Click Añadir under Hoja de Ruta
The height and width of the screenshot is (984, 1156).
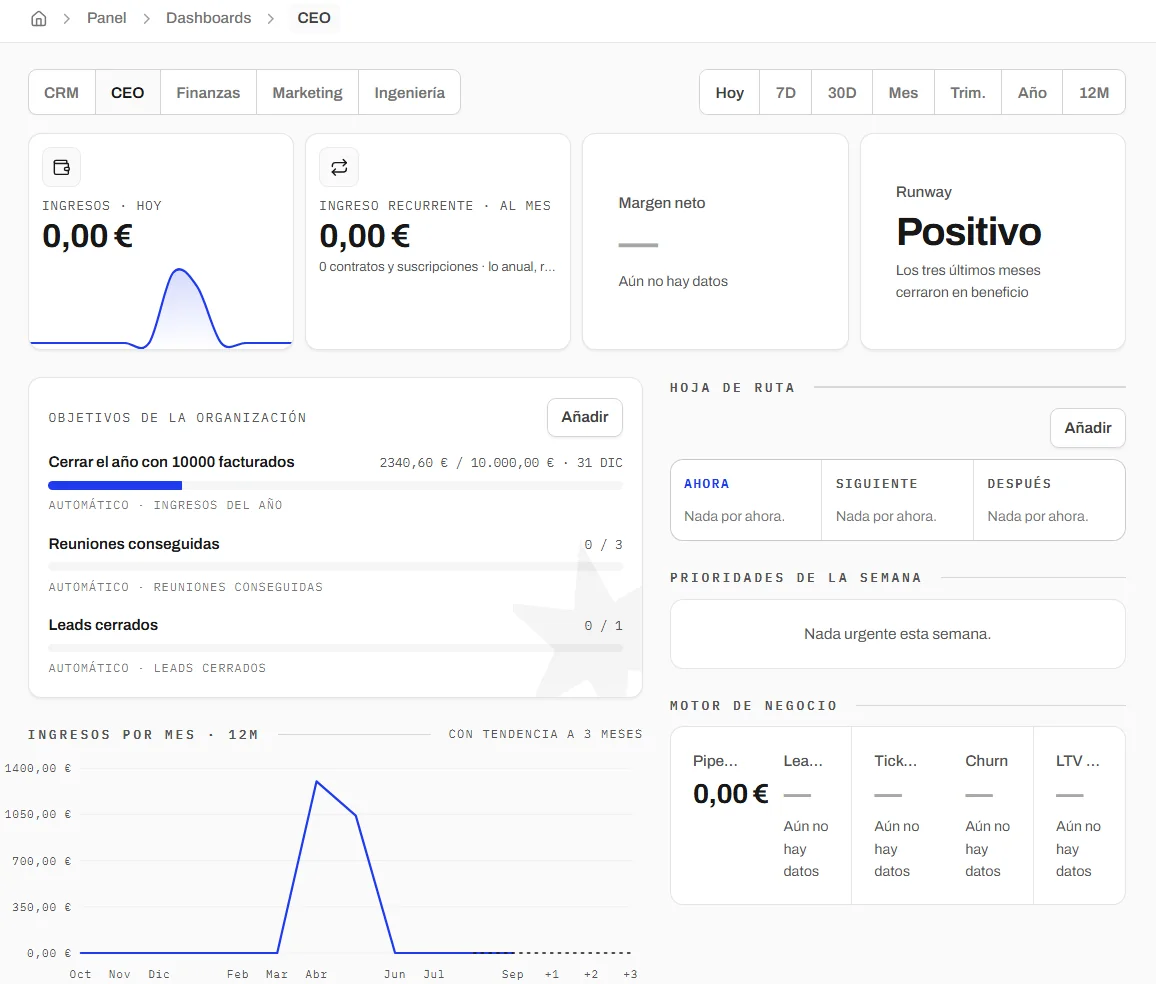1087,428
